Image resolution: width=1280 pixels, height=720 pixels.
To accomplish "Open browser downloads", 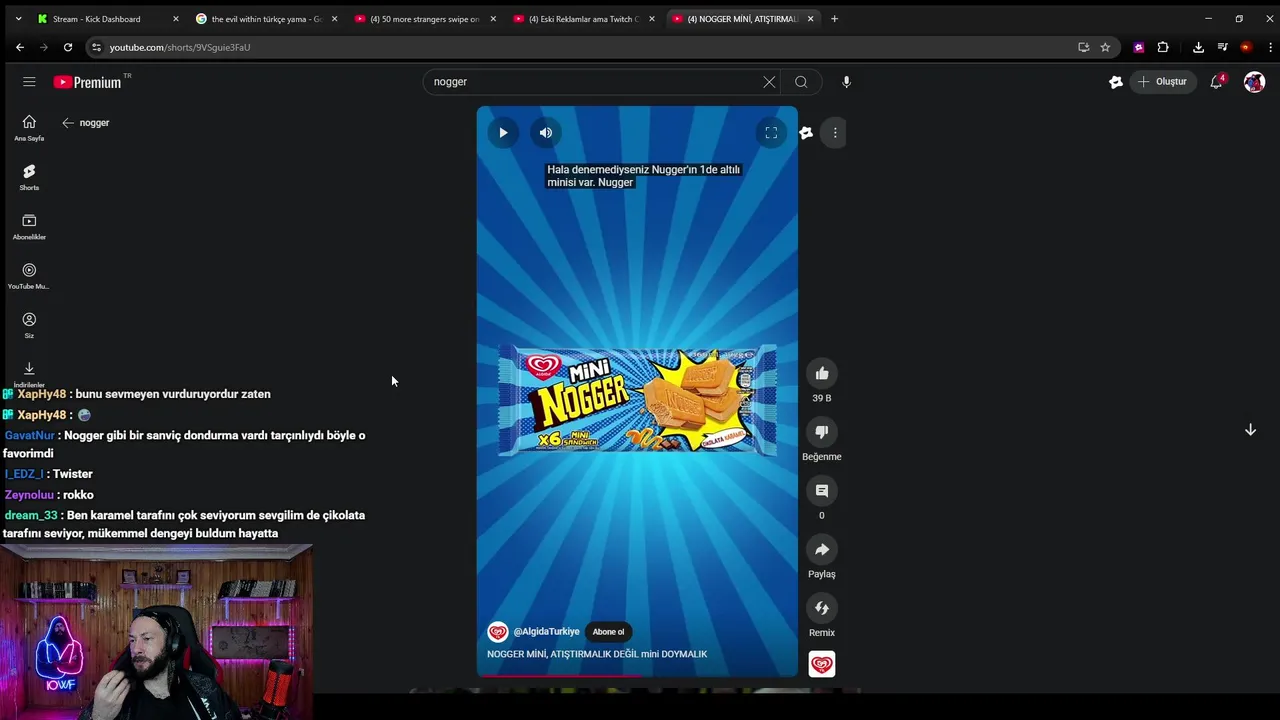I will pos(1198,47).
